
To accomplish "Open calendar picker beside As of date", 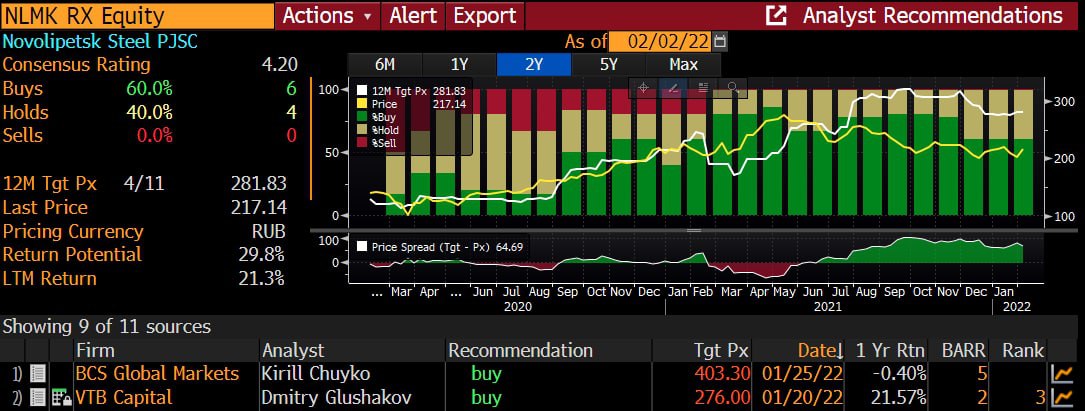I will [720, 42].
